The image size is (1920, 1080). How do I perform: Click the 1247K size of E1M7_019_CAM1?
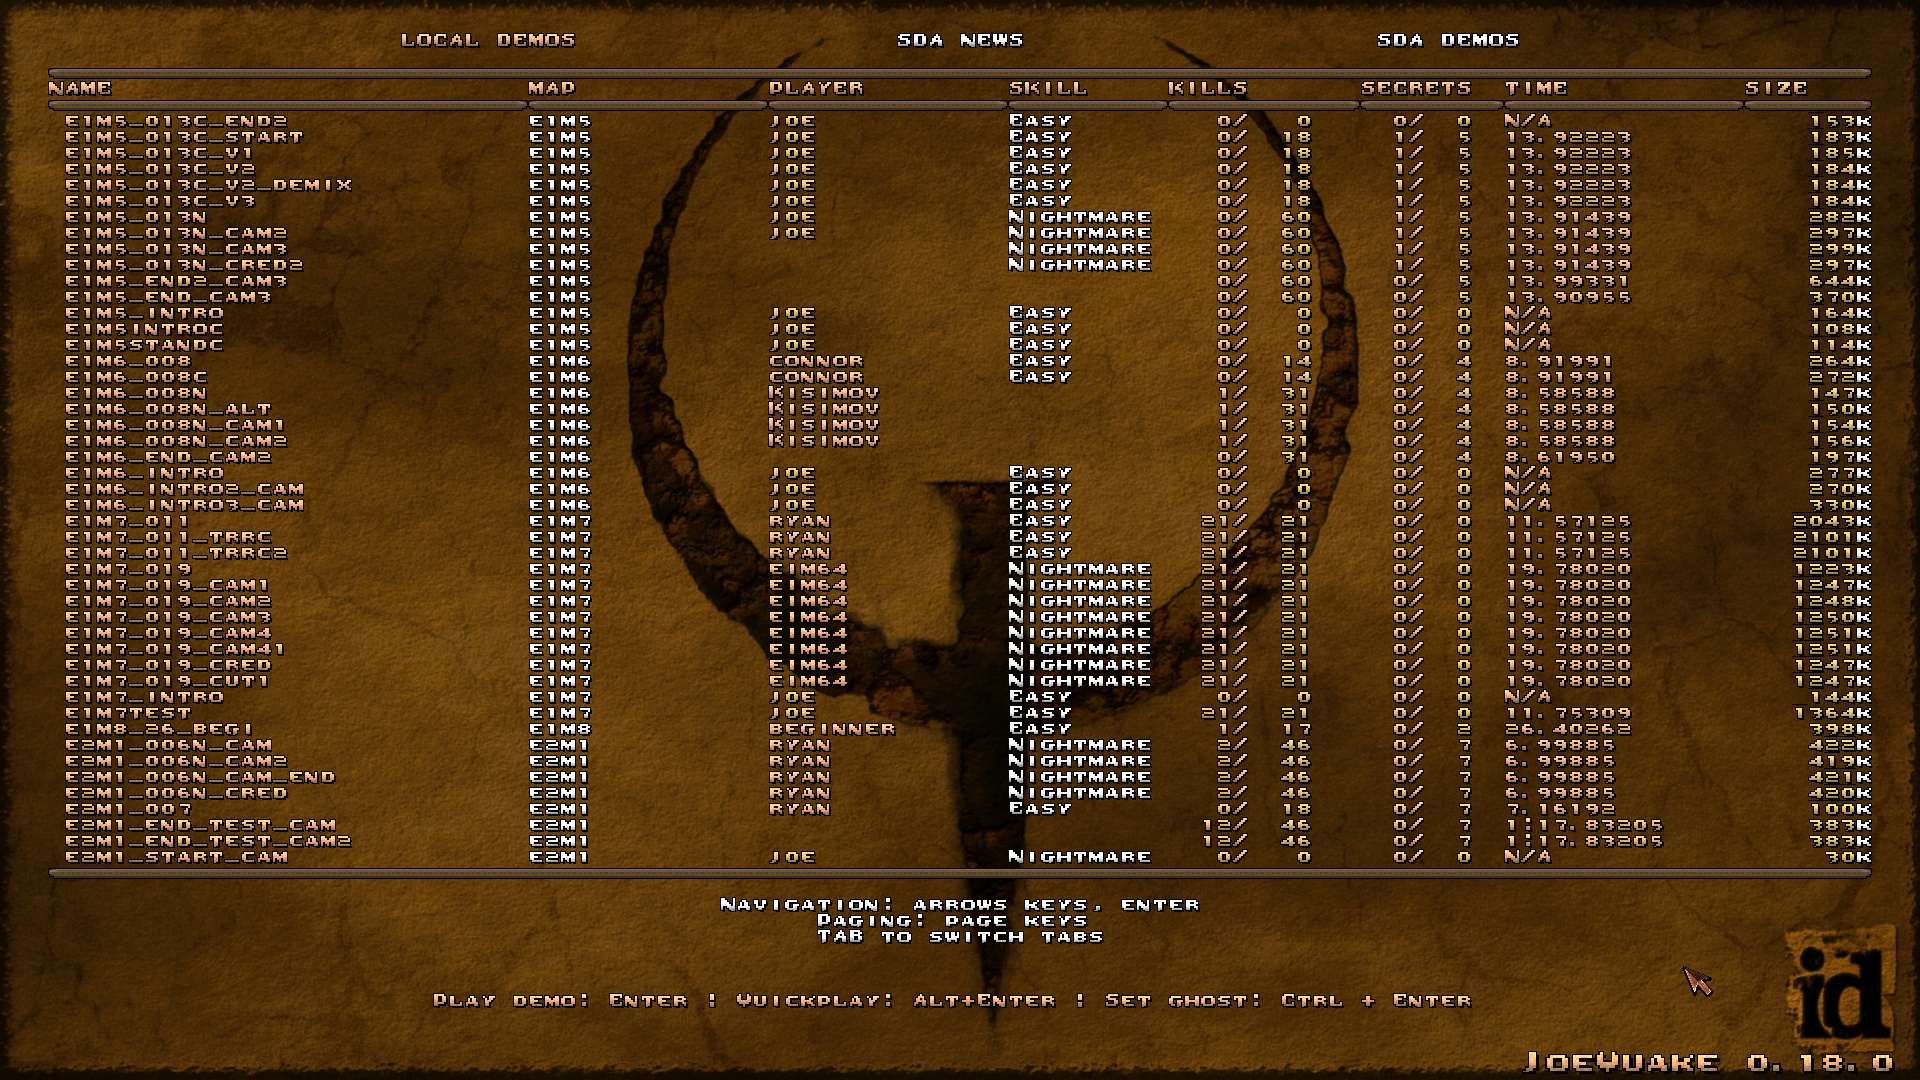coord(1832,585)
